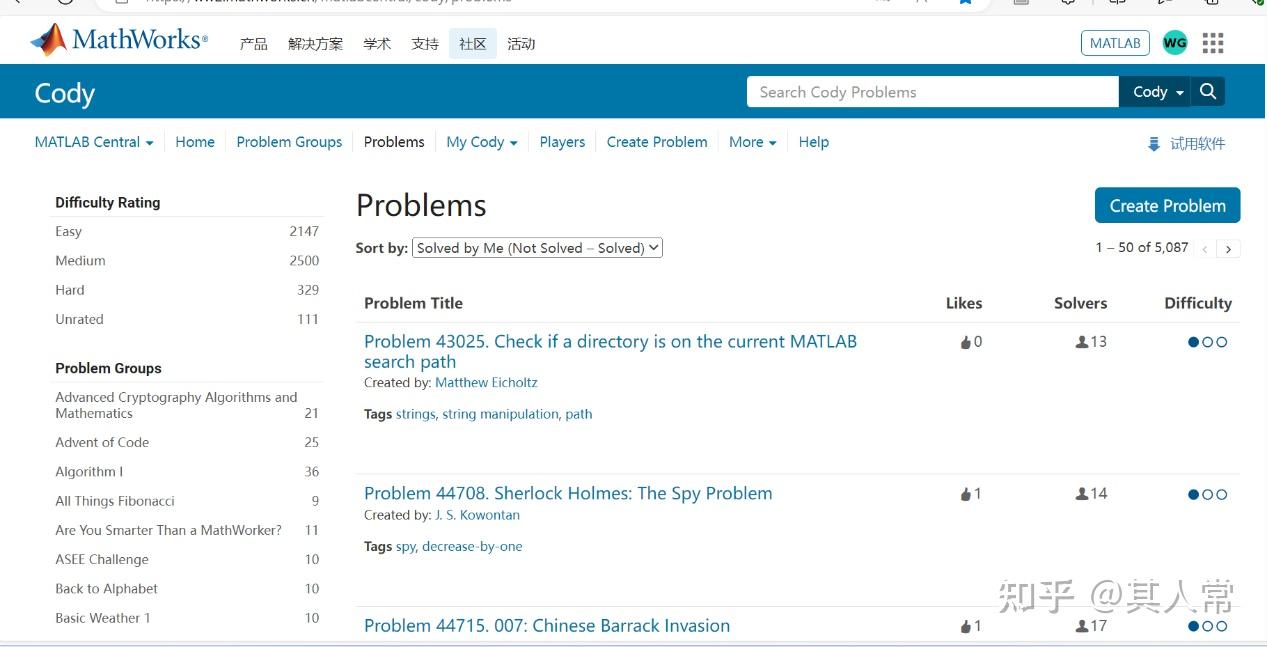Open the 支持 menu
The width and height of the screenshot is (1267, 647).
click(425, 44)
